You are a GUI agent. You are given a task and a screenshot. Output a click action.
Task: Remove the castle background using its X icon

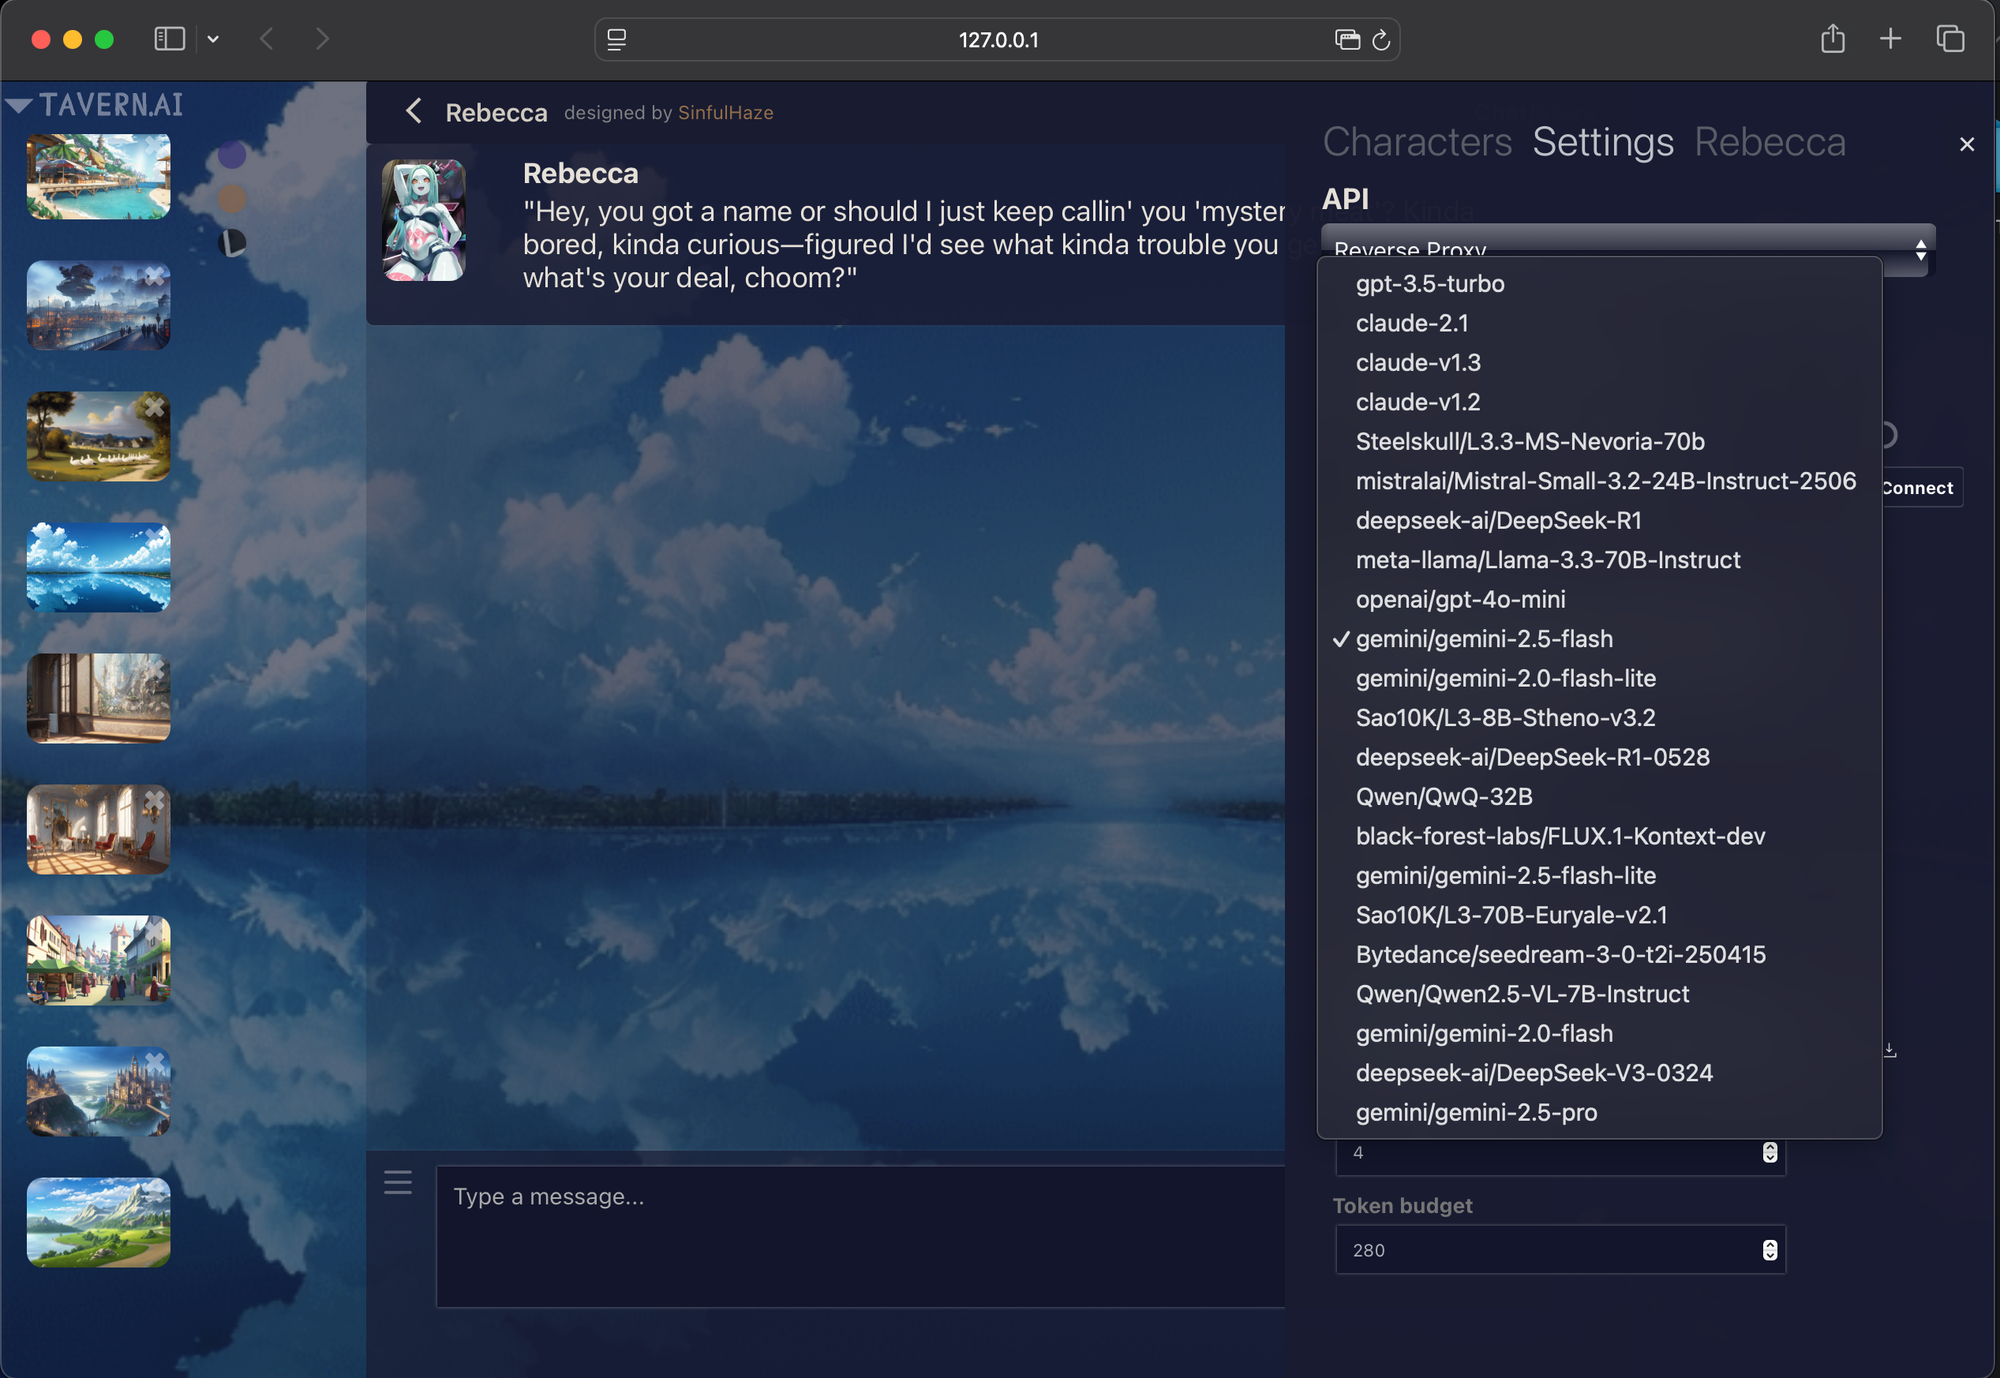pyautogui.click(x=156, y=1060)
